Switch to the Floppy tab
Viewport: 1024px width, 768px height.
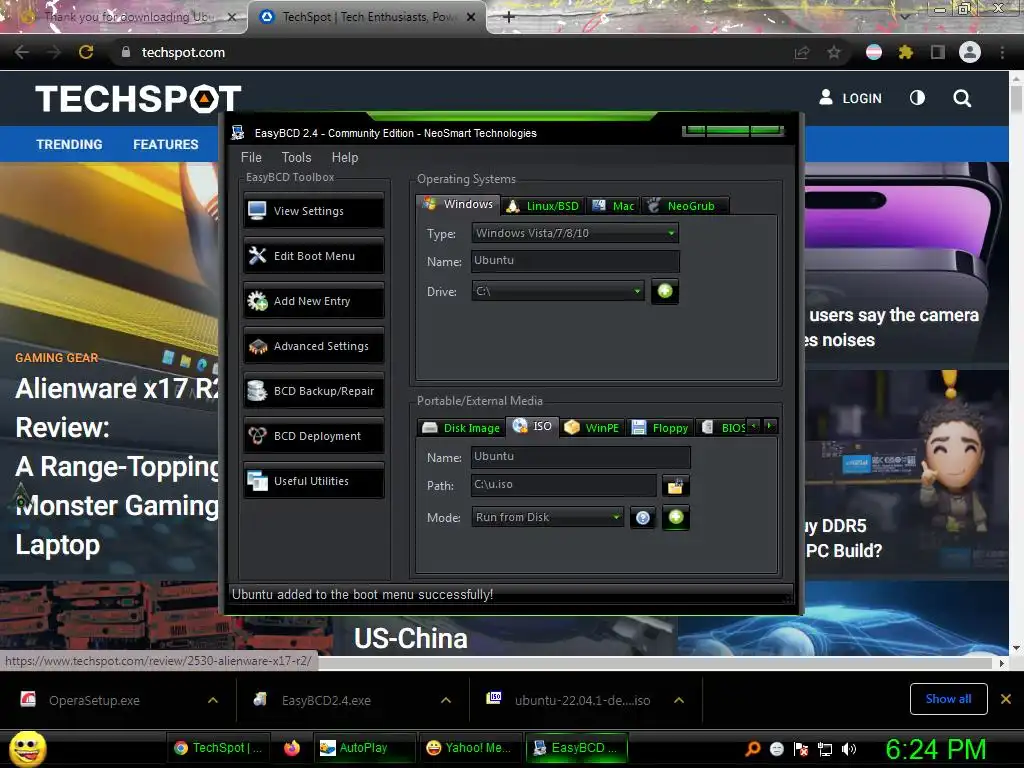pyautogui.click(x=660, y=428)
